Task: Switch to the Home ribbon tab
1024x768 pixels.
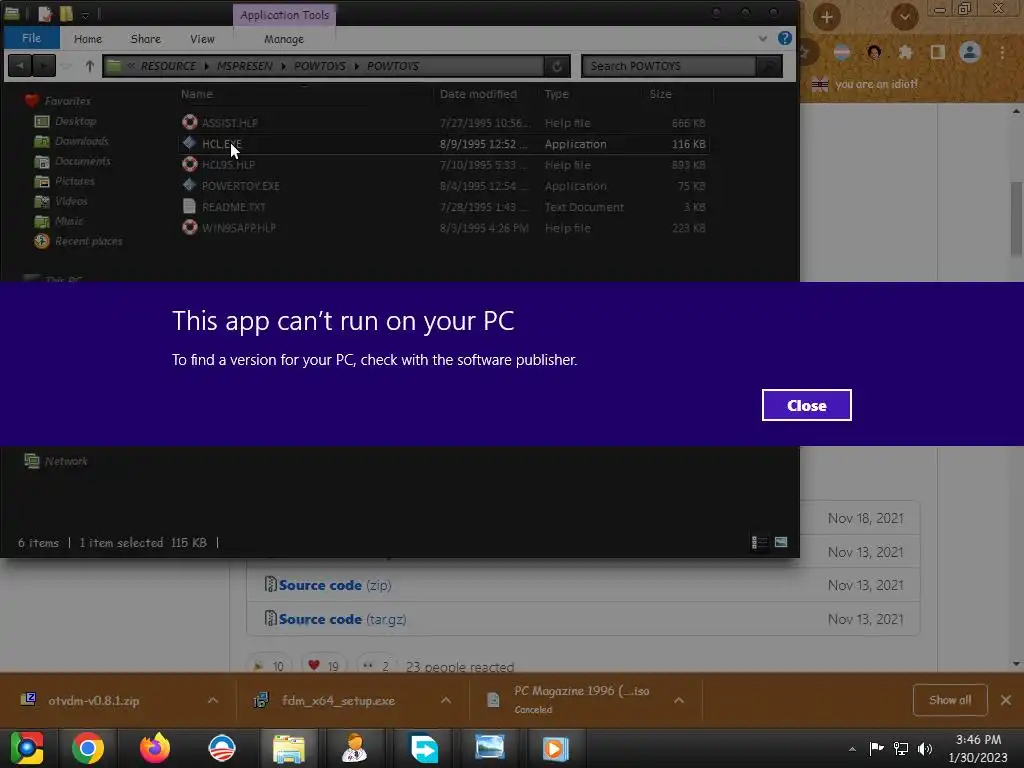Action: coord(88,39)
